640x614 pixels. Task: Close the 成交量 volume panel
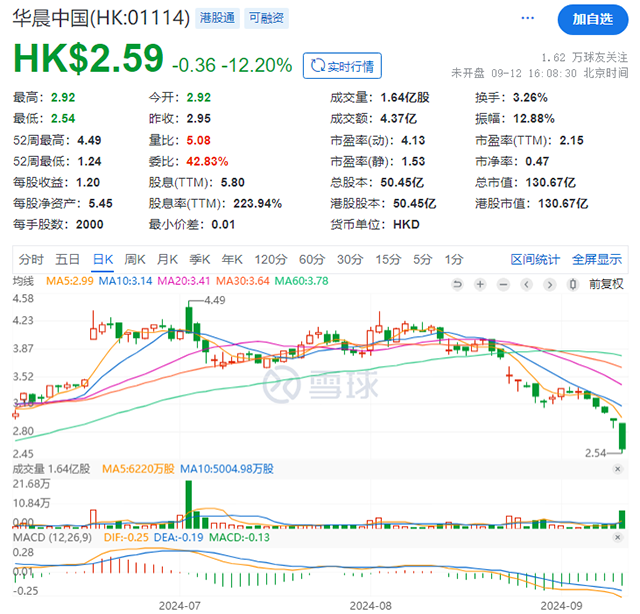click(618, 469)
